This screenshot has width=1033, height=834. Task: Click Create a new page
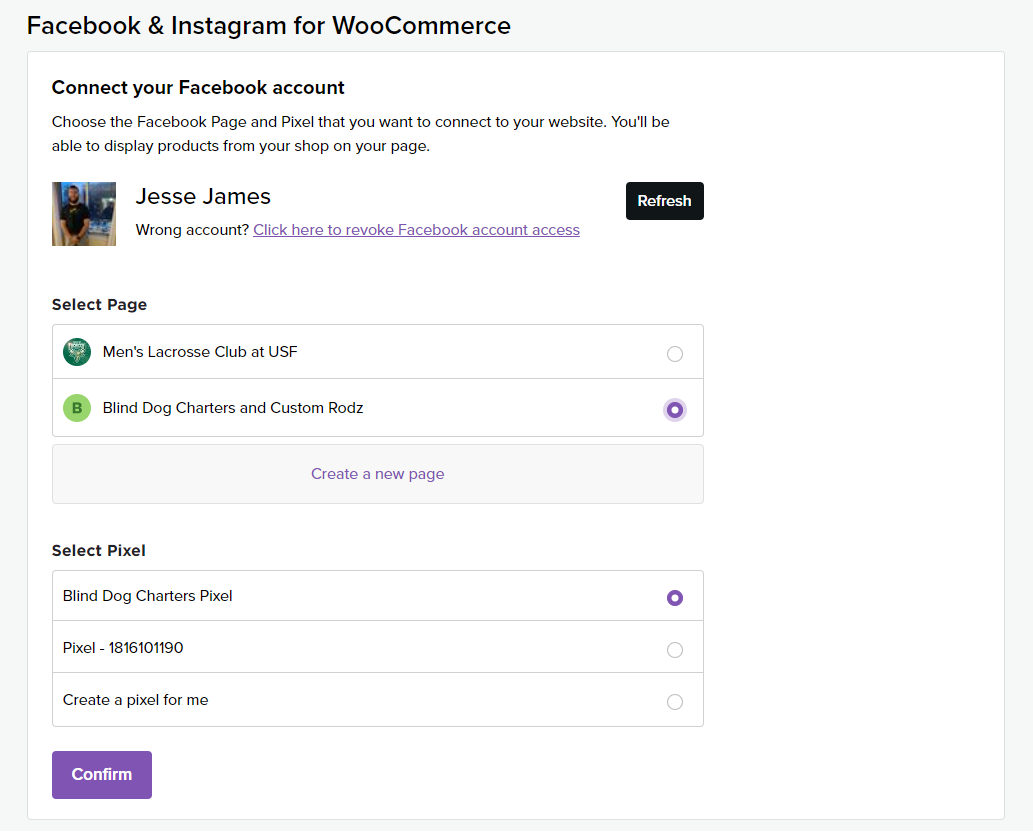click(377, 474)
